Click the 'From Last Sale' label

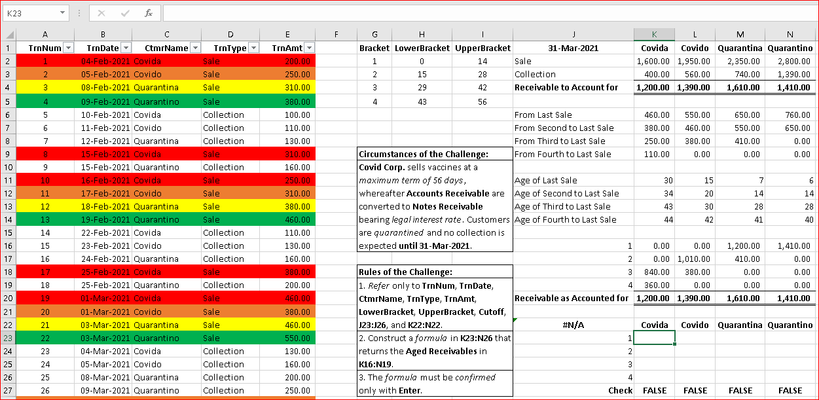point(543,114)
